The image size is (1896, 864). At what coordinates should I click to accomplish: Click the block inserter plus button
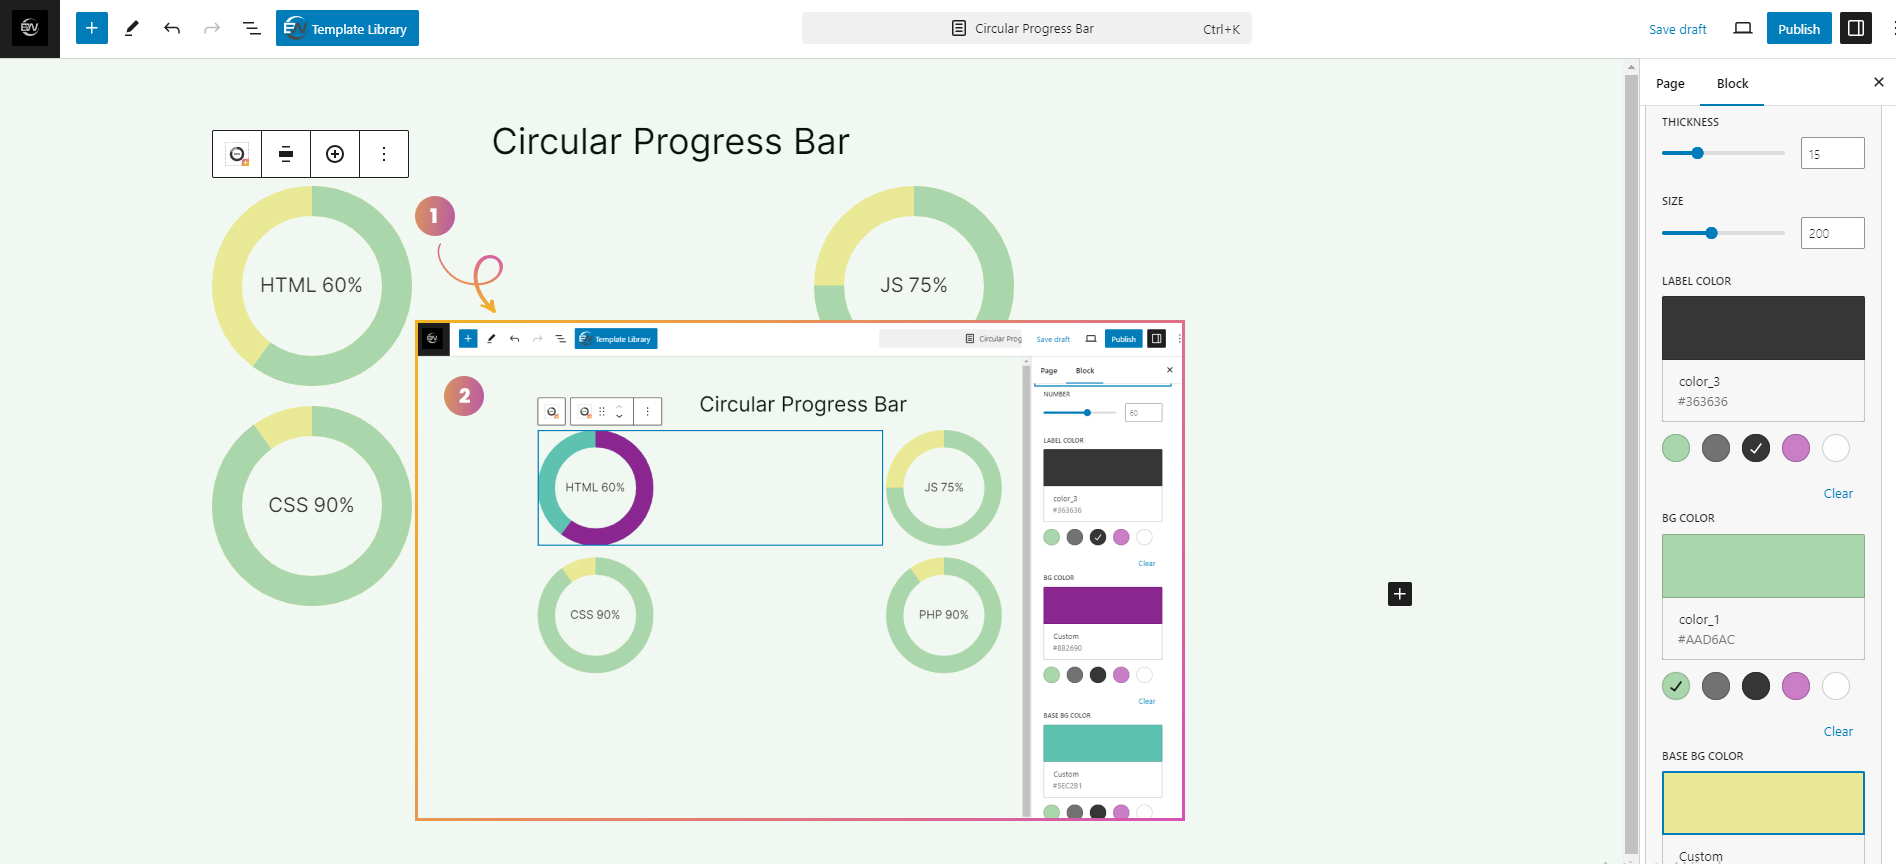(x=92, y=28)
